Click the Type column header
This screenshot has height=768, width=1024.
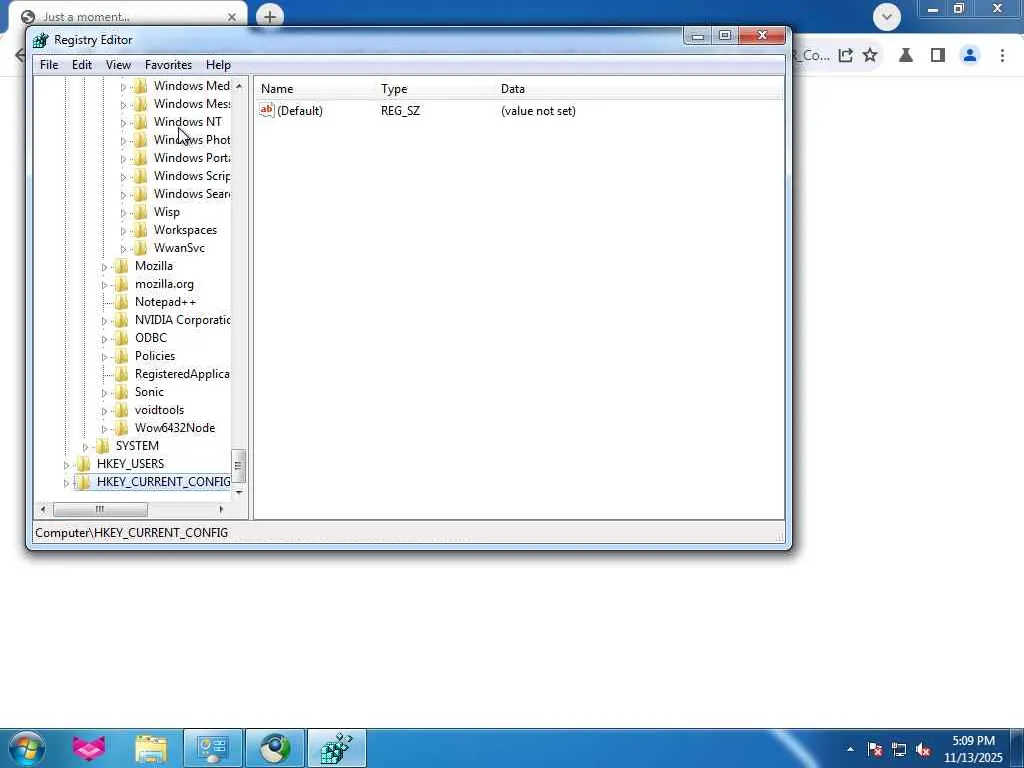coord(436,89)
